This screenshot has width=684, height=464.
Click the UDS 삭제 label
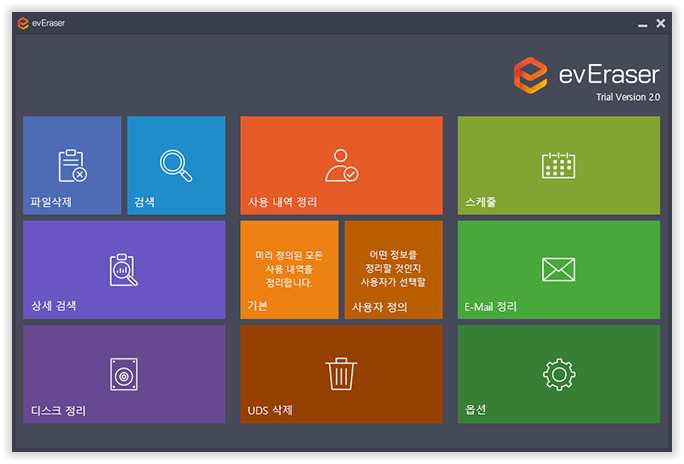(x=270, y=410)
